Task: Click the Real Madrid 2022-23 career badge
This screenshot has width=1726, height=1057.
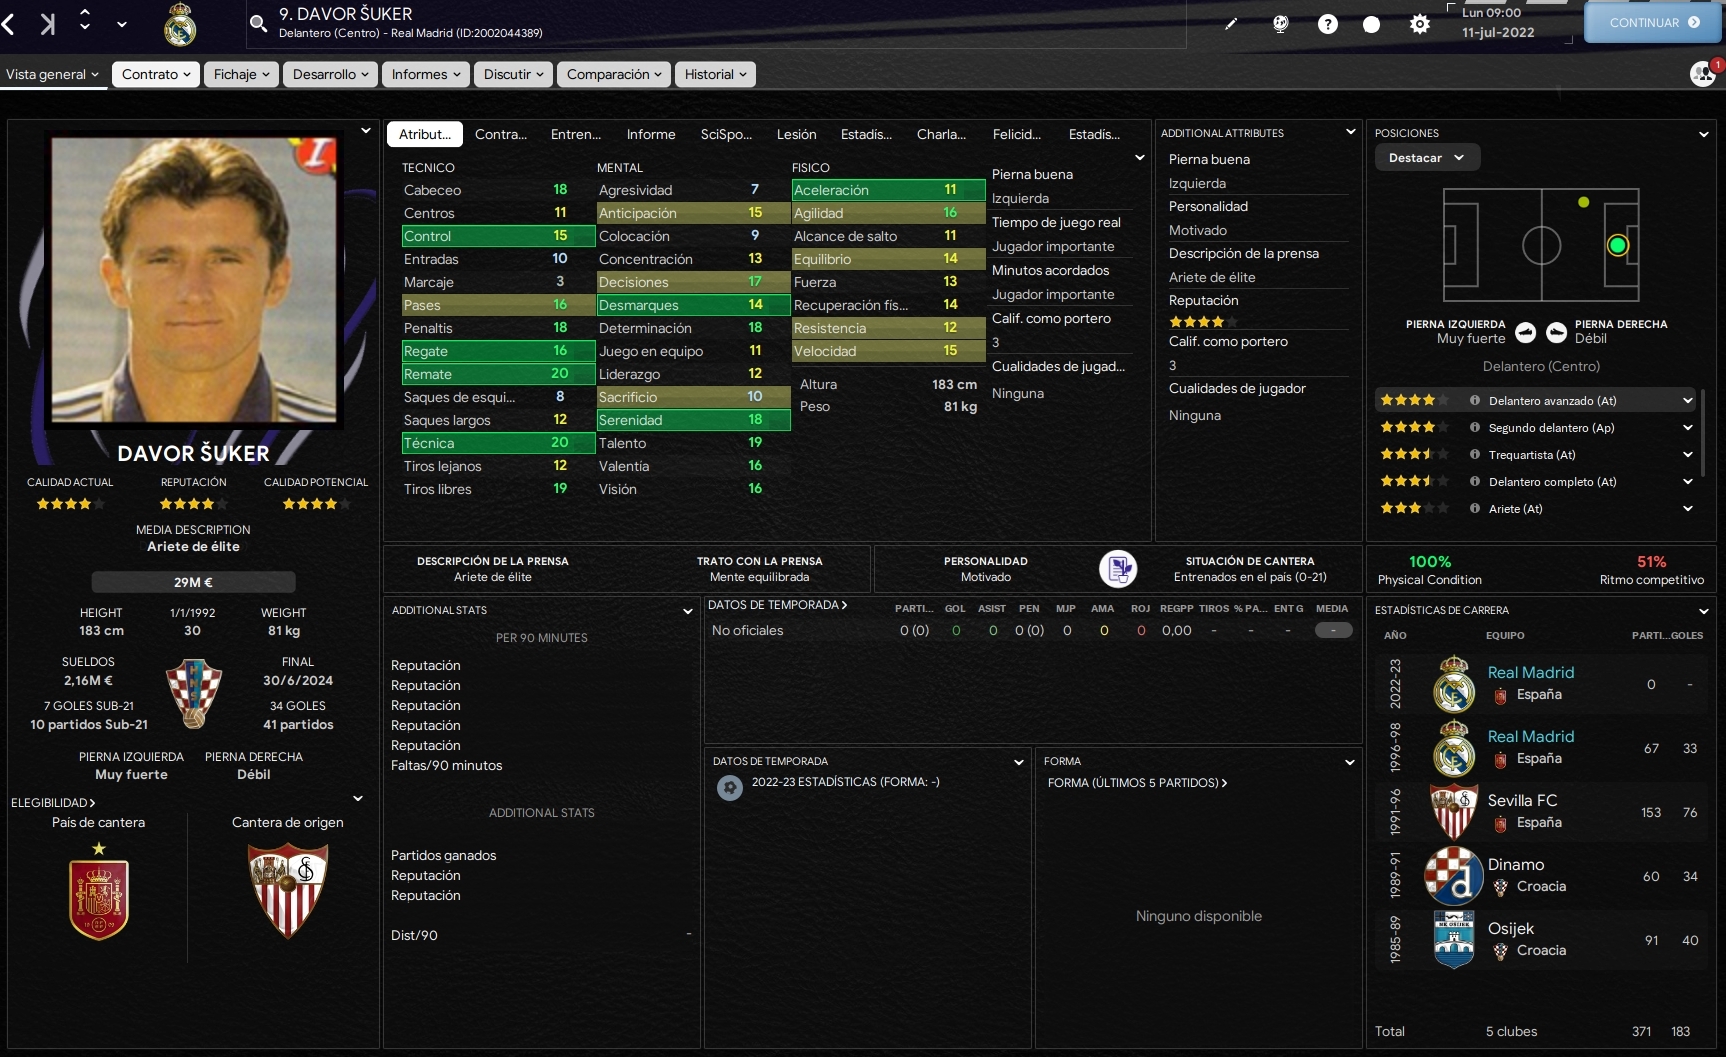Action: (x=1454, y=683)
